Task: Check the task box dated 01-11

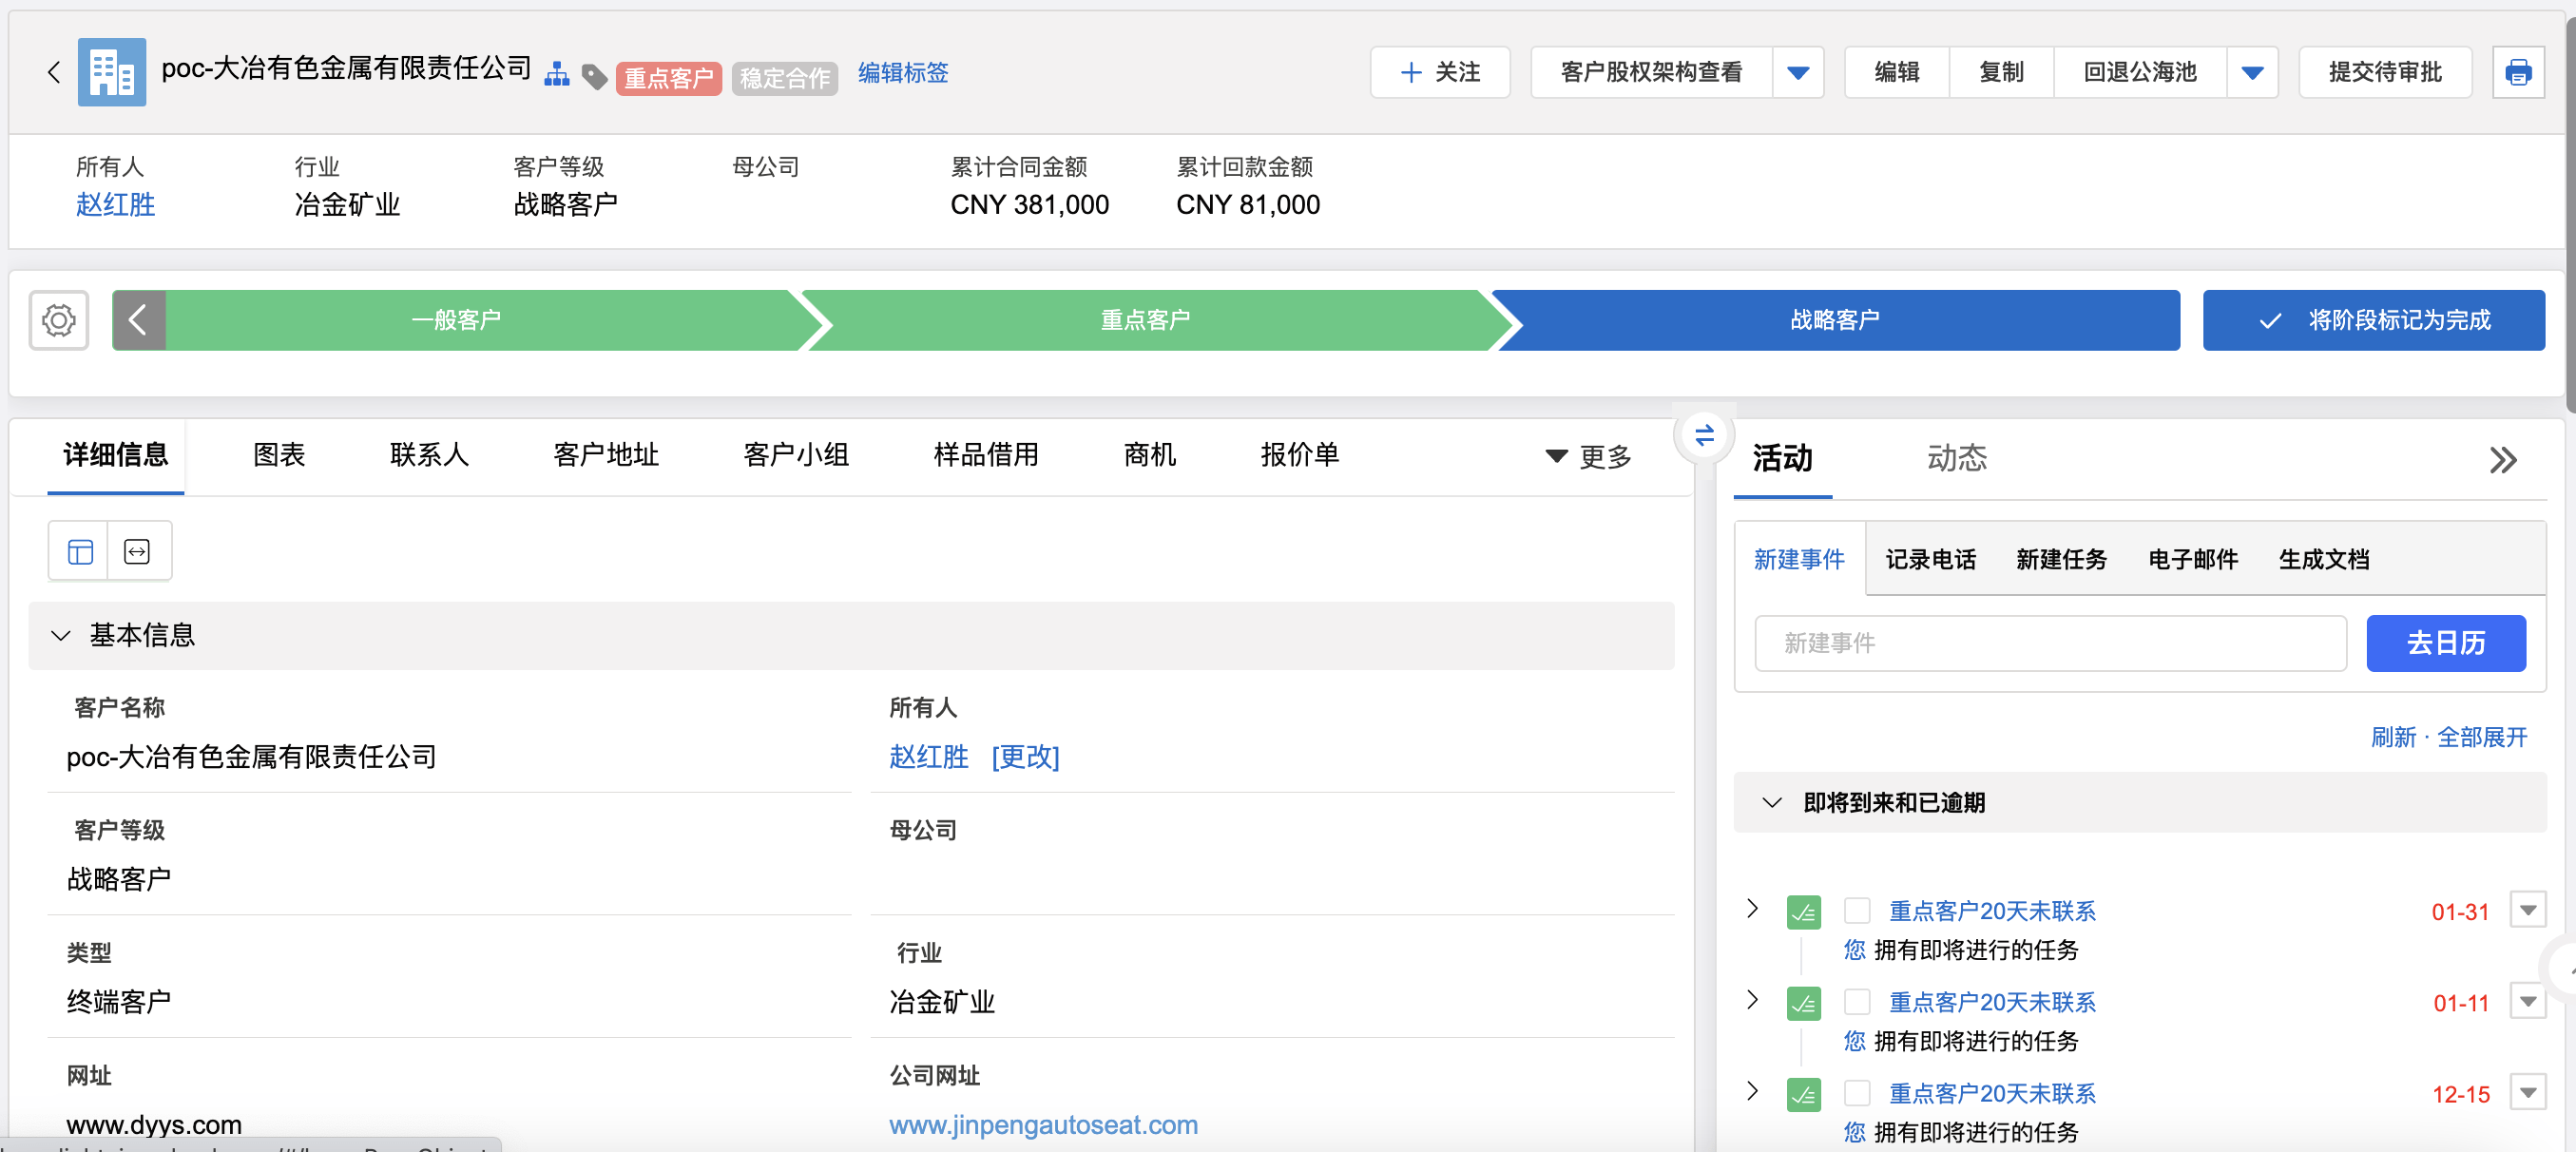Action: [1856, 1001]
